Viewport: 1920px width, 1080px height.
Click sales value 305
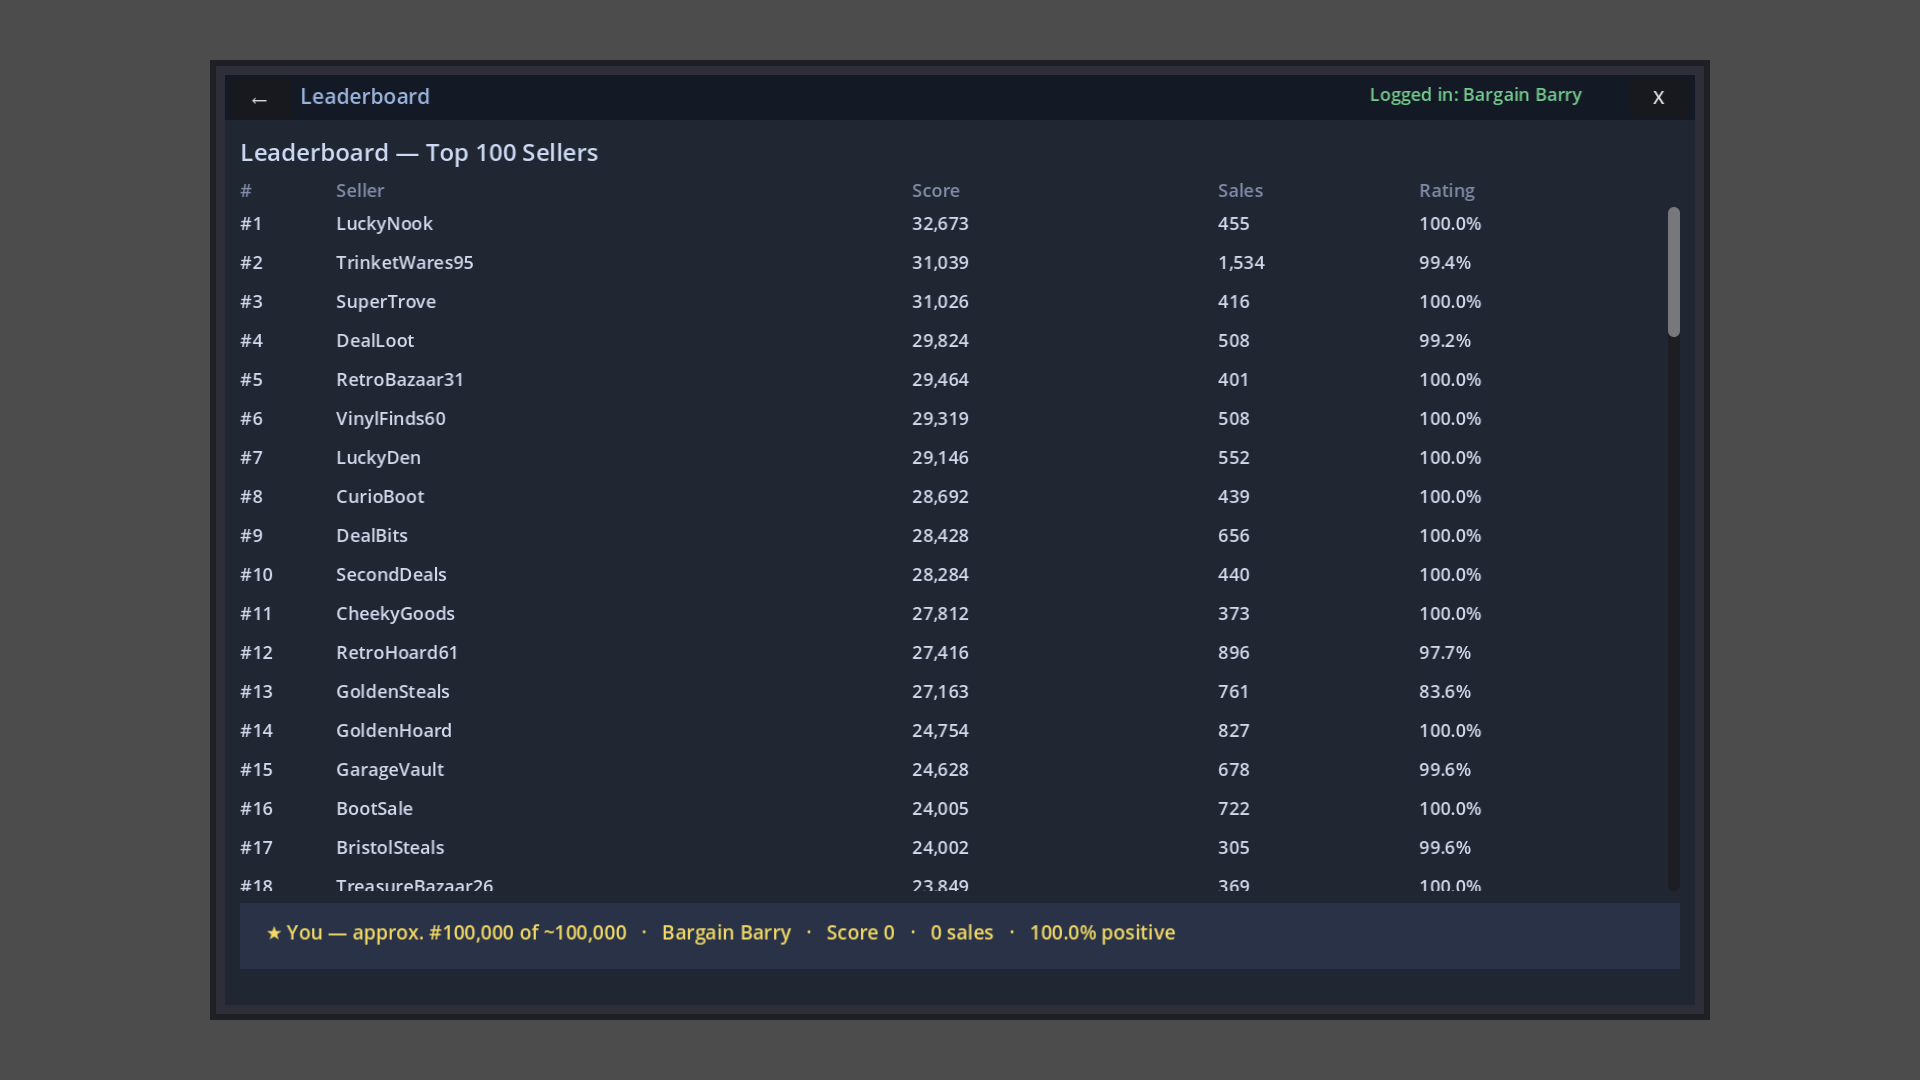tap(1233, 848)
